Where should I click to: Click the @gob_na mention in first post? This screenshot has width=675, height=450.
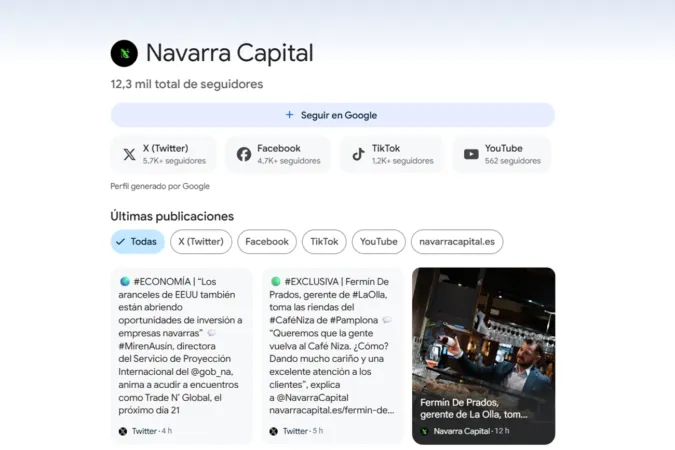[x=211, y=372]
